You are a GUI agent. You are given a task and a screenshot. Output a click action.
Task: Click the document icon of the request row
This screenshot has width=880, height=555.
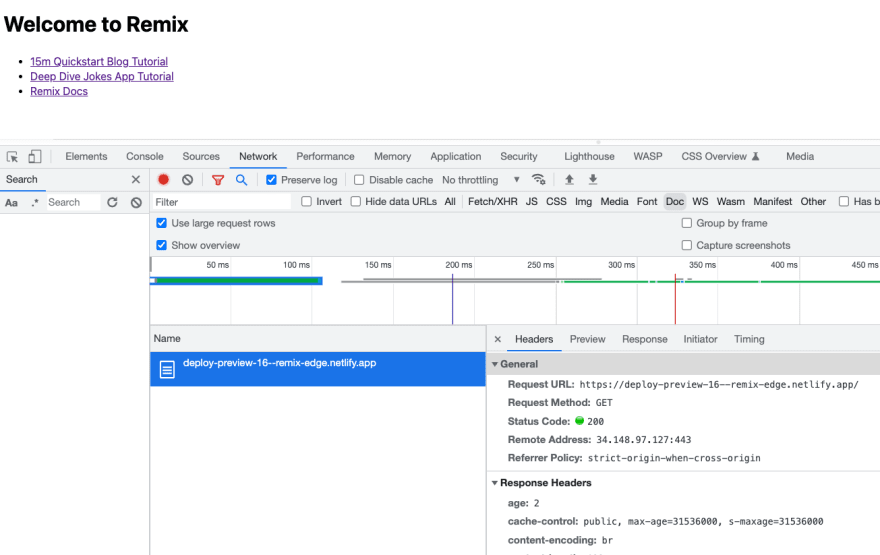pyautogui.click(x=167, y=369)
